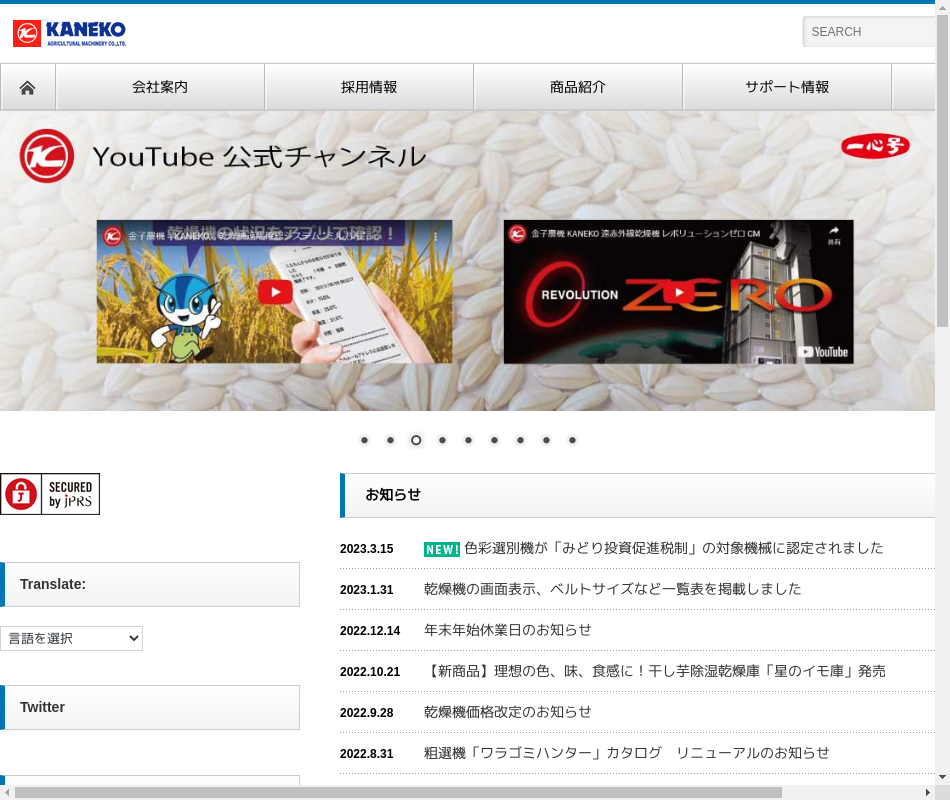Open the 商品紹介 menu
Viewport: 950px width, 800px height.
click(x=578, y=87)
